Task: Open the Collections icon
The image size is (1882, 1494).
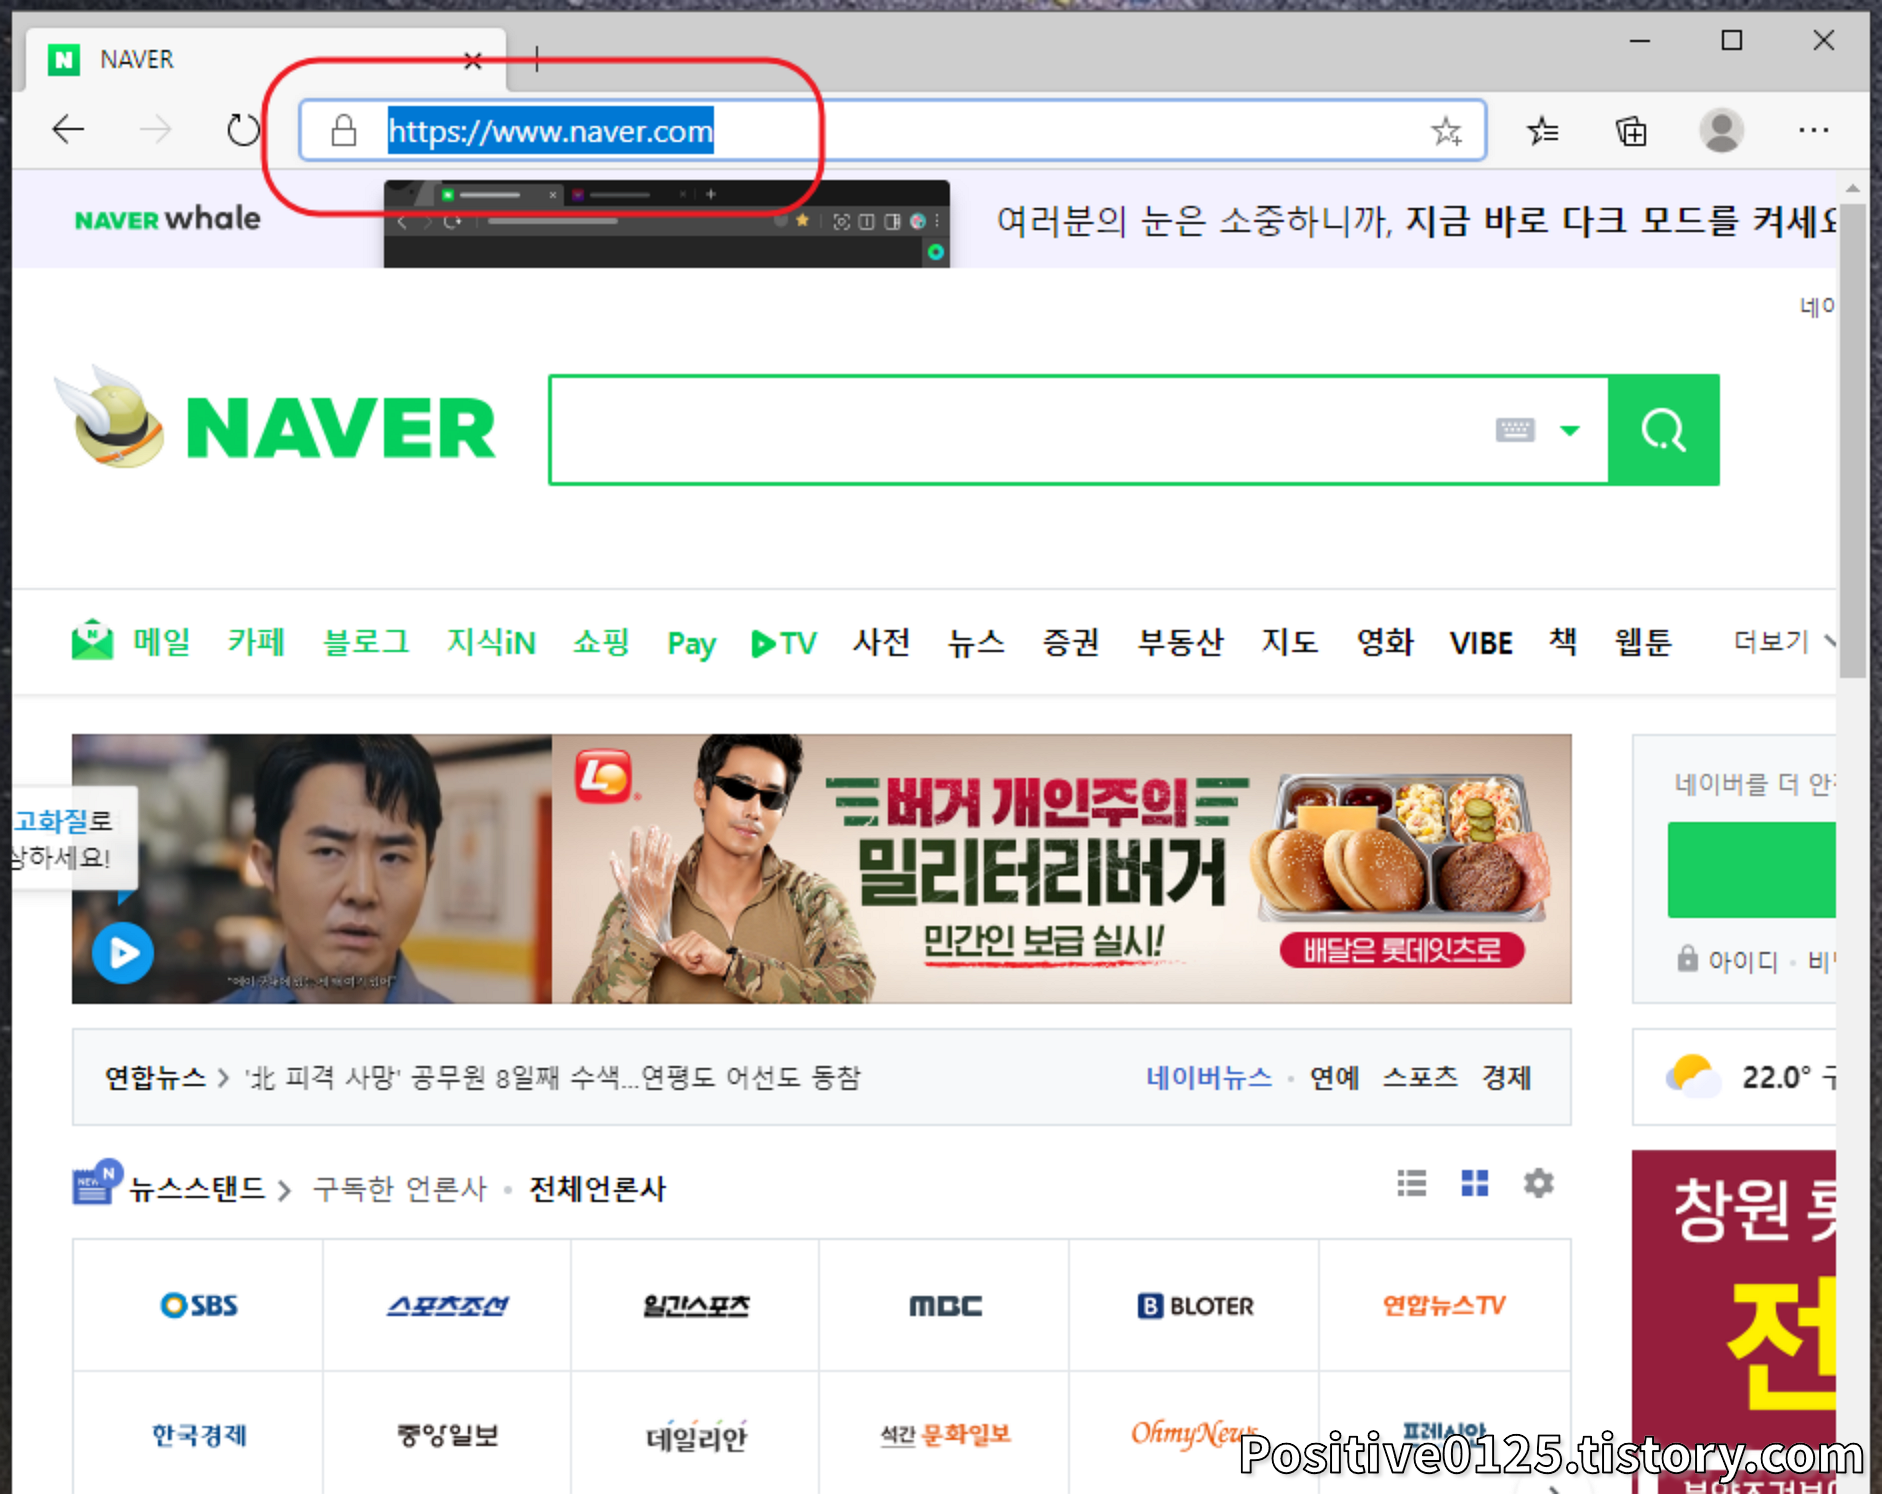Action: click(x=1631, y=131)
